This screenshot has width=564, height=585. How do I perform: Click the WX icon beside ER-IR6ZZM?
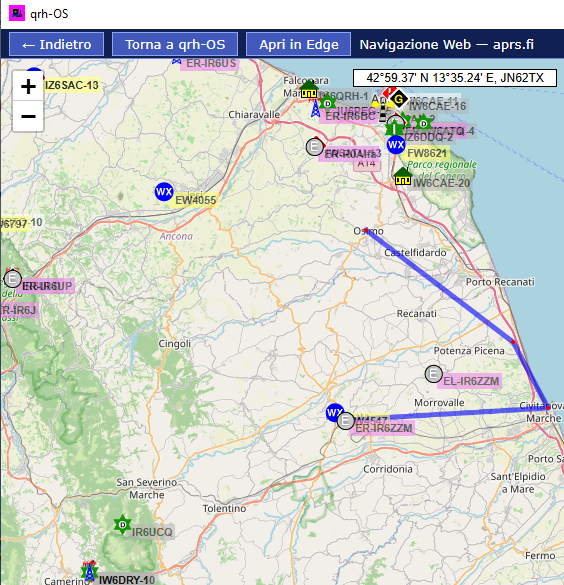point(333,412)
